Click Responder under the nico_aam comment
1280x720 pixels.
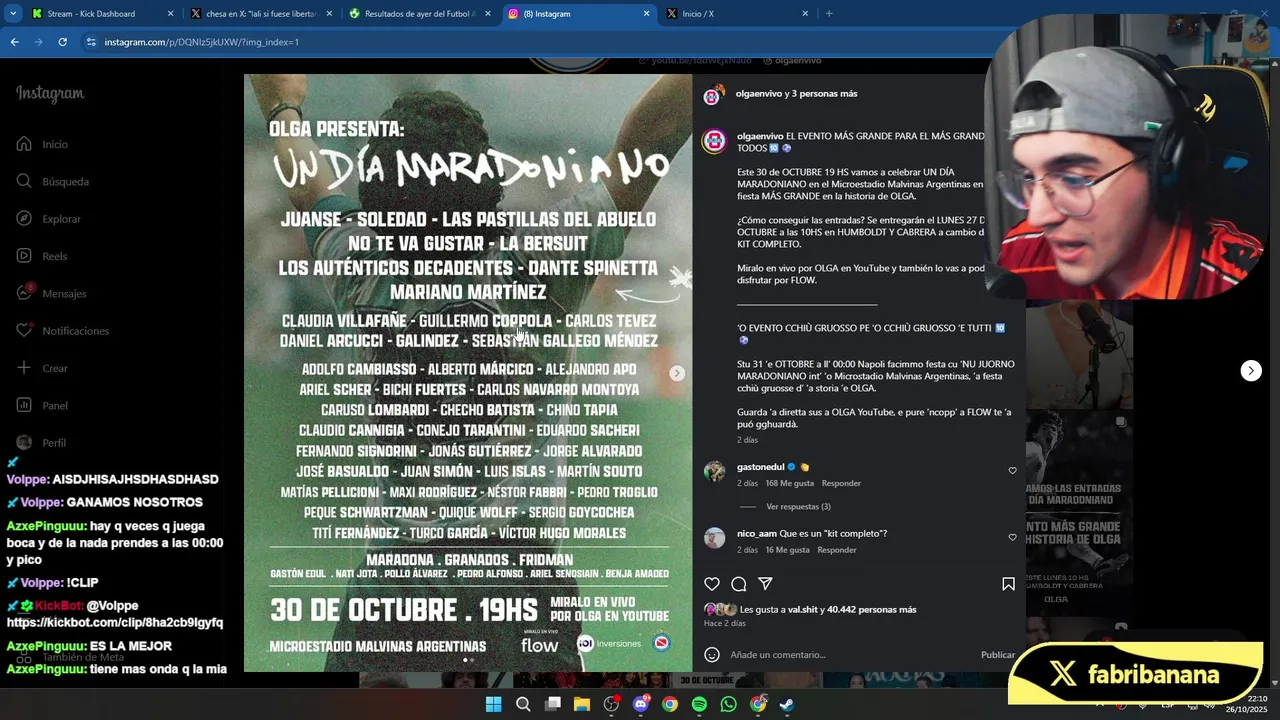(x=837, y=550)
